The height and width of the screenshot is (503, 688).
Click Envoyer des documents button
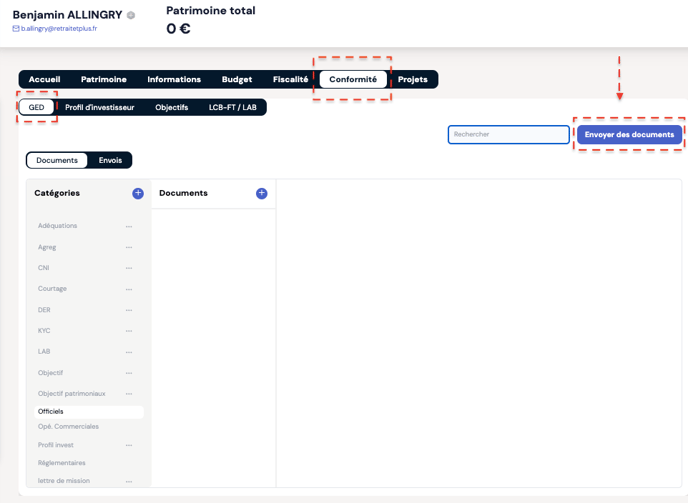[x=630, y=134]
